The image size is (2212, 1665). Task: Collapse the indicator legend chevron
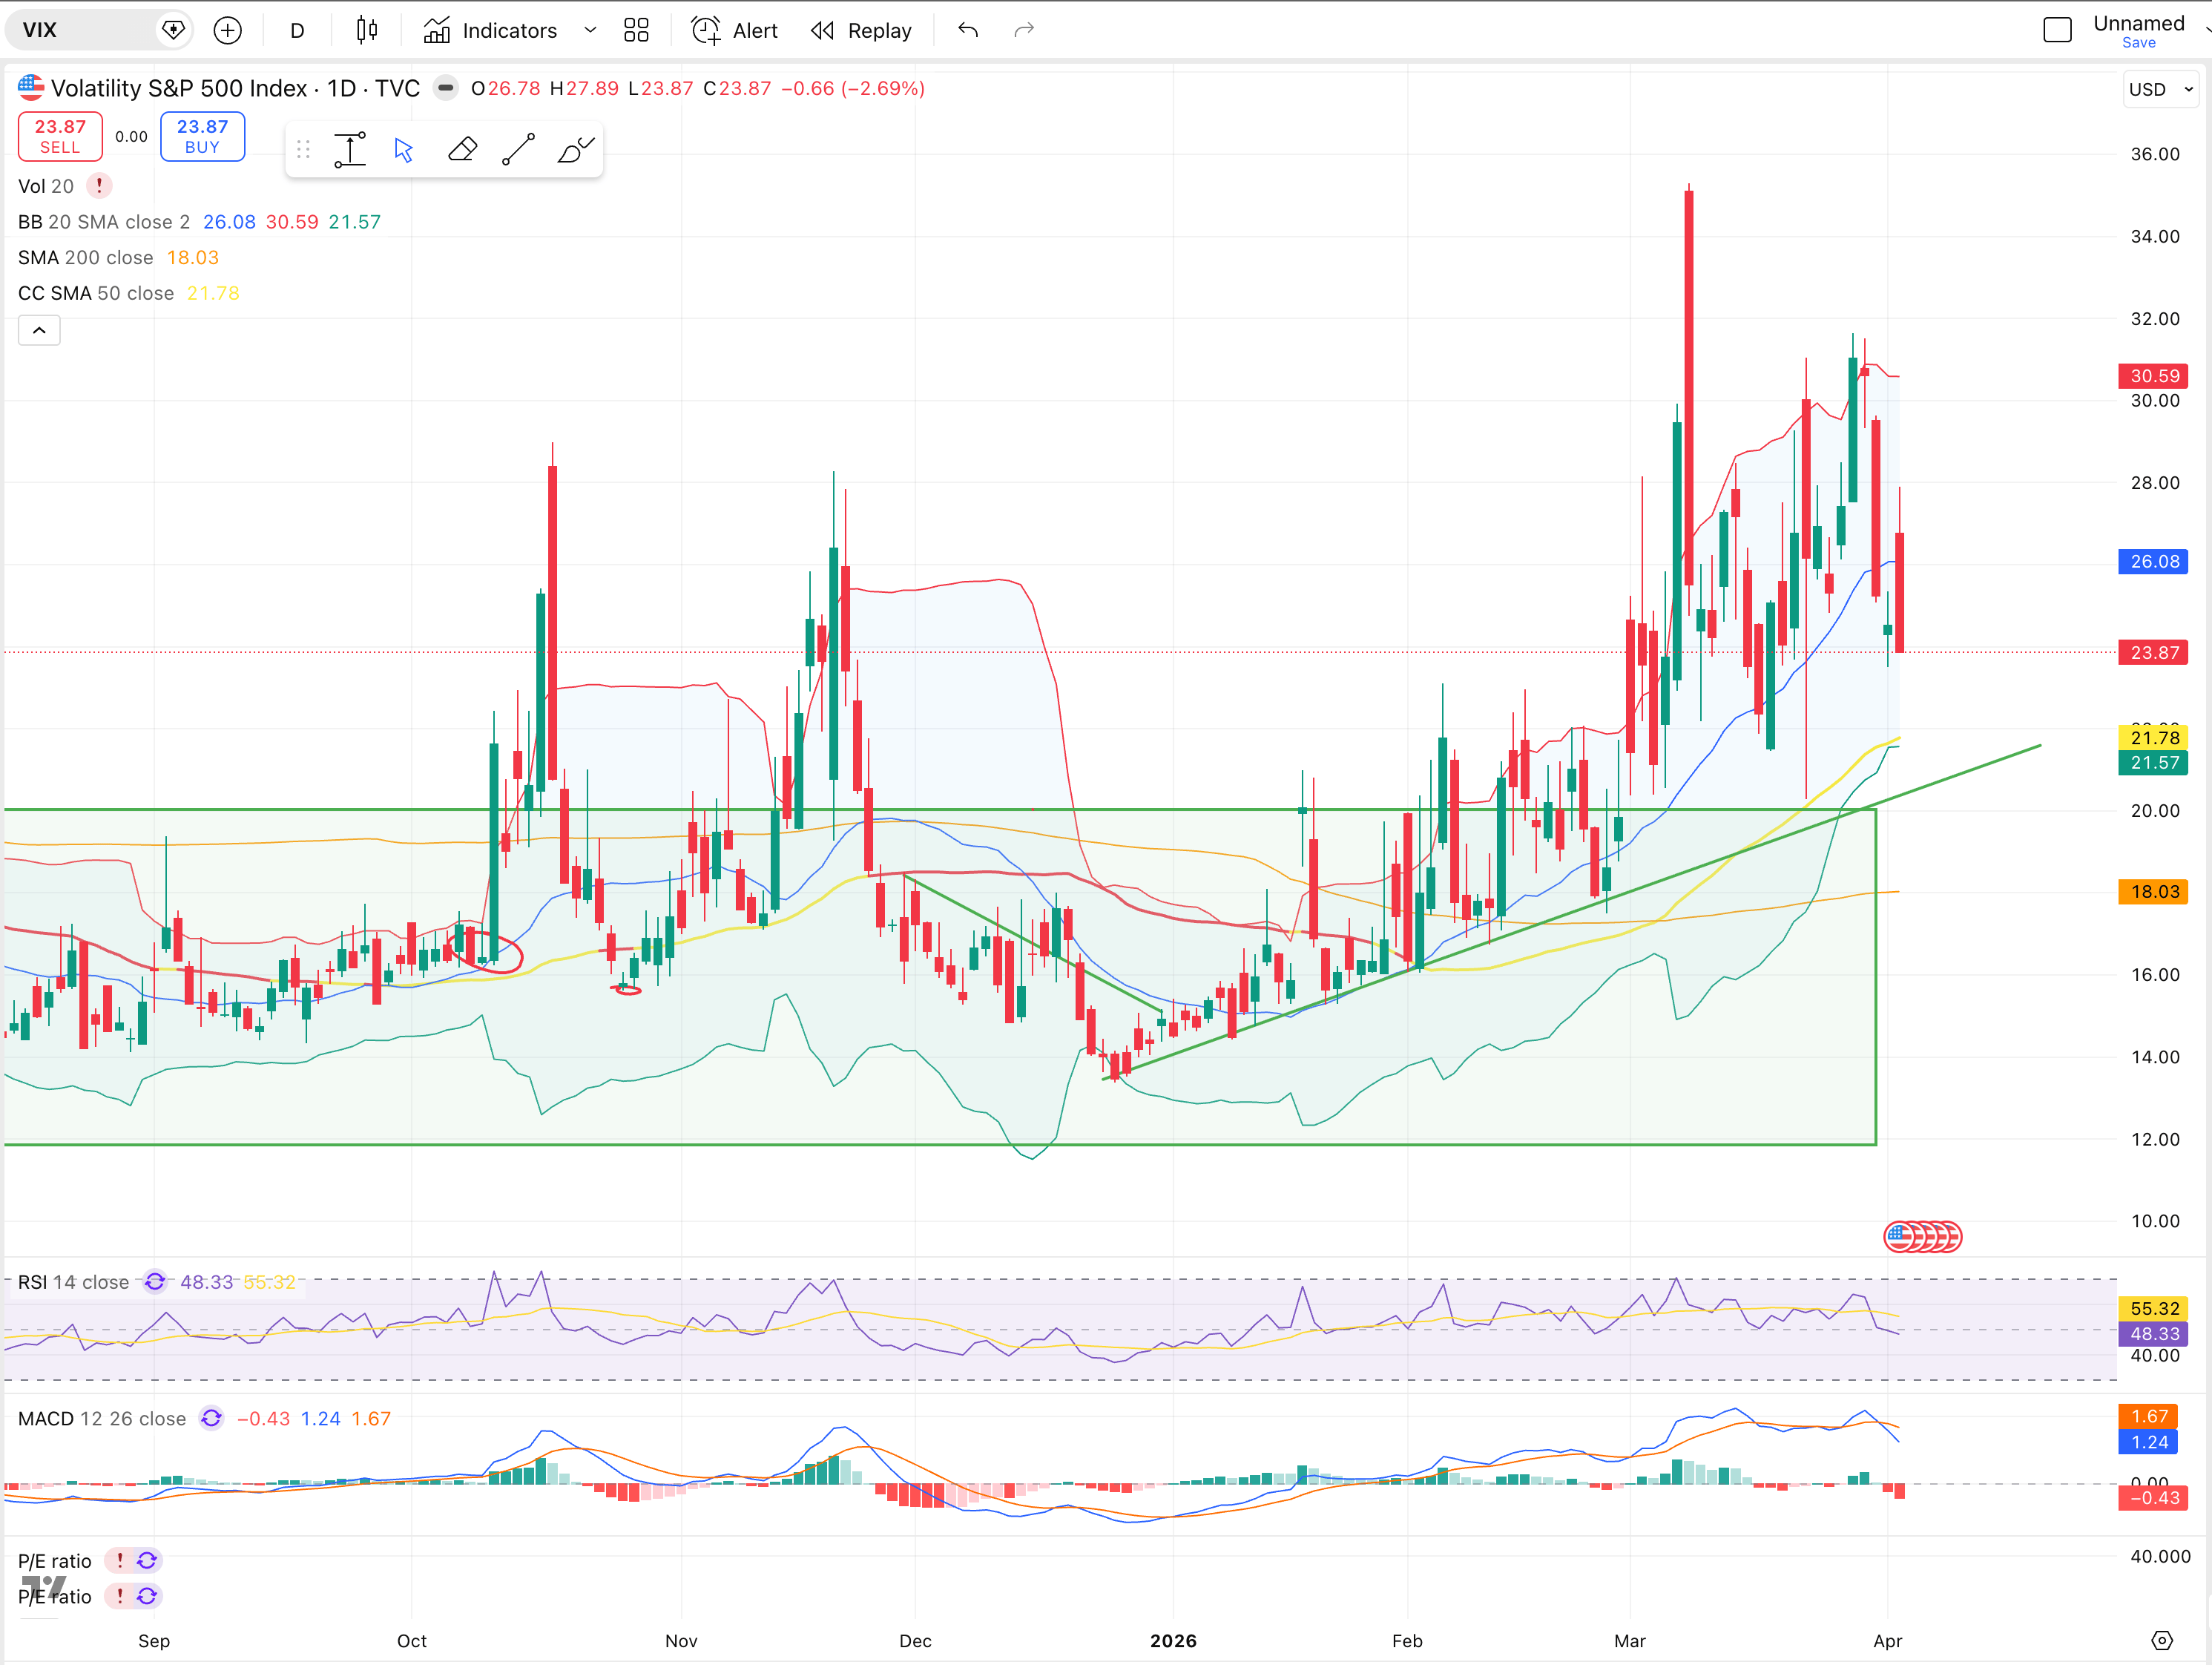point(39,330)
